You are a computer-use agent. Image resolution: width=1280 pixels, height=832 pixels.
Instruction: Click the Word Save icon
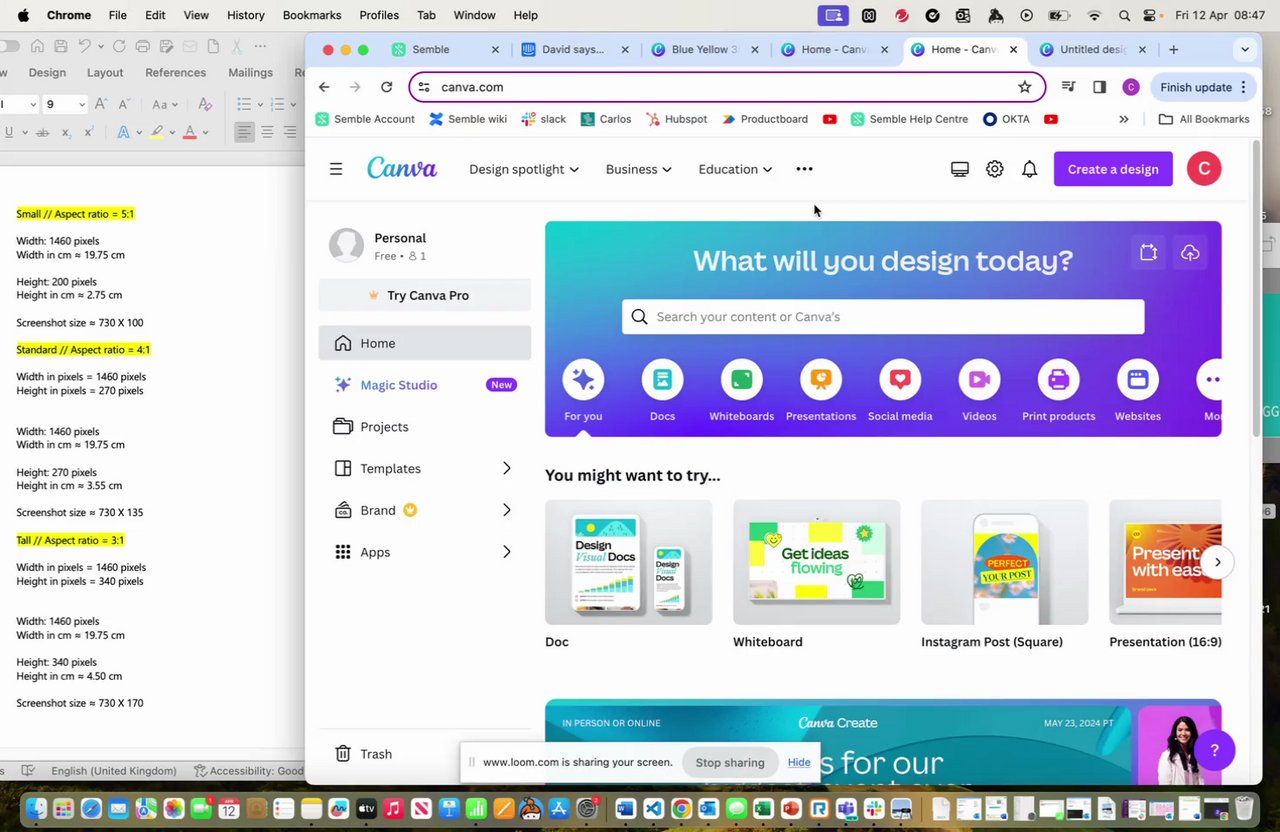pyautogui.click(x=61, y=46)
